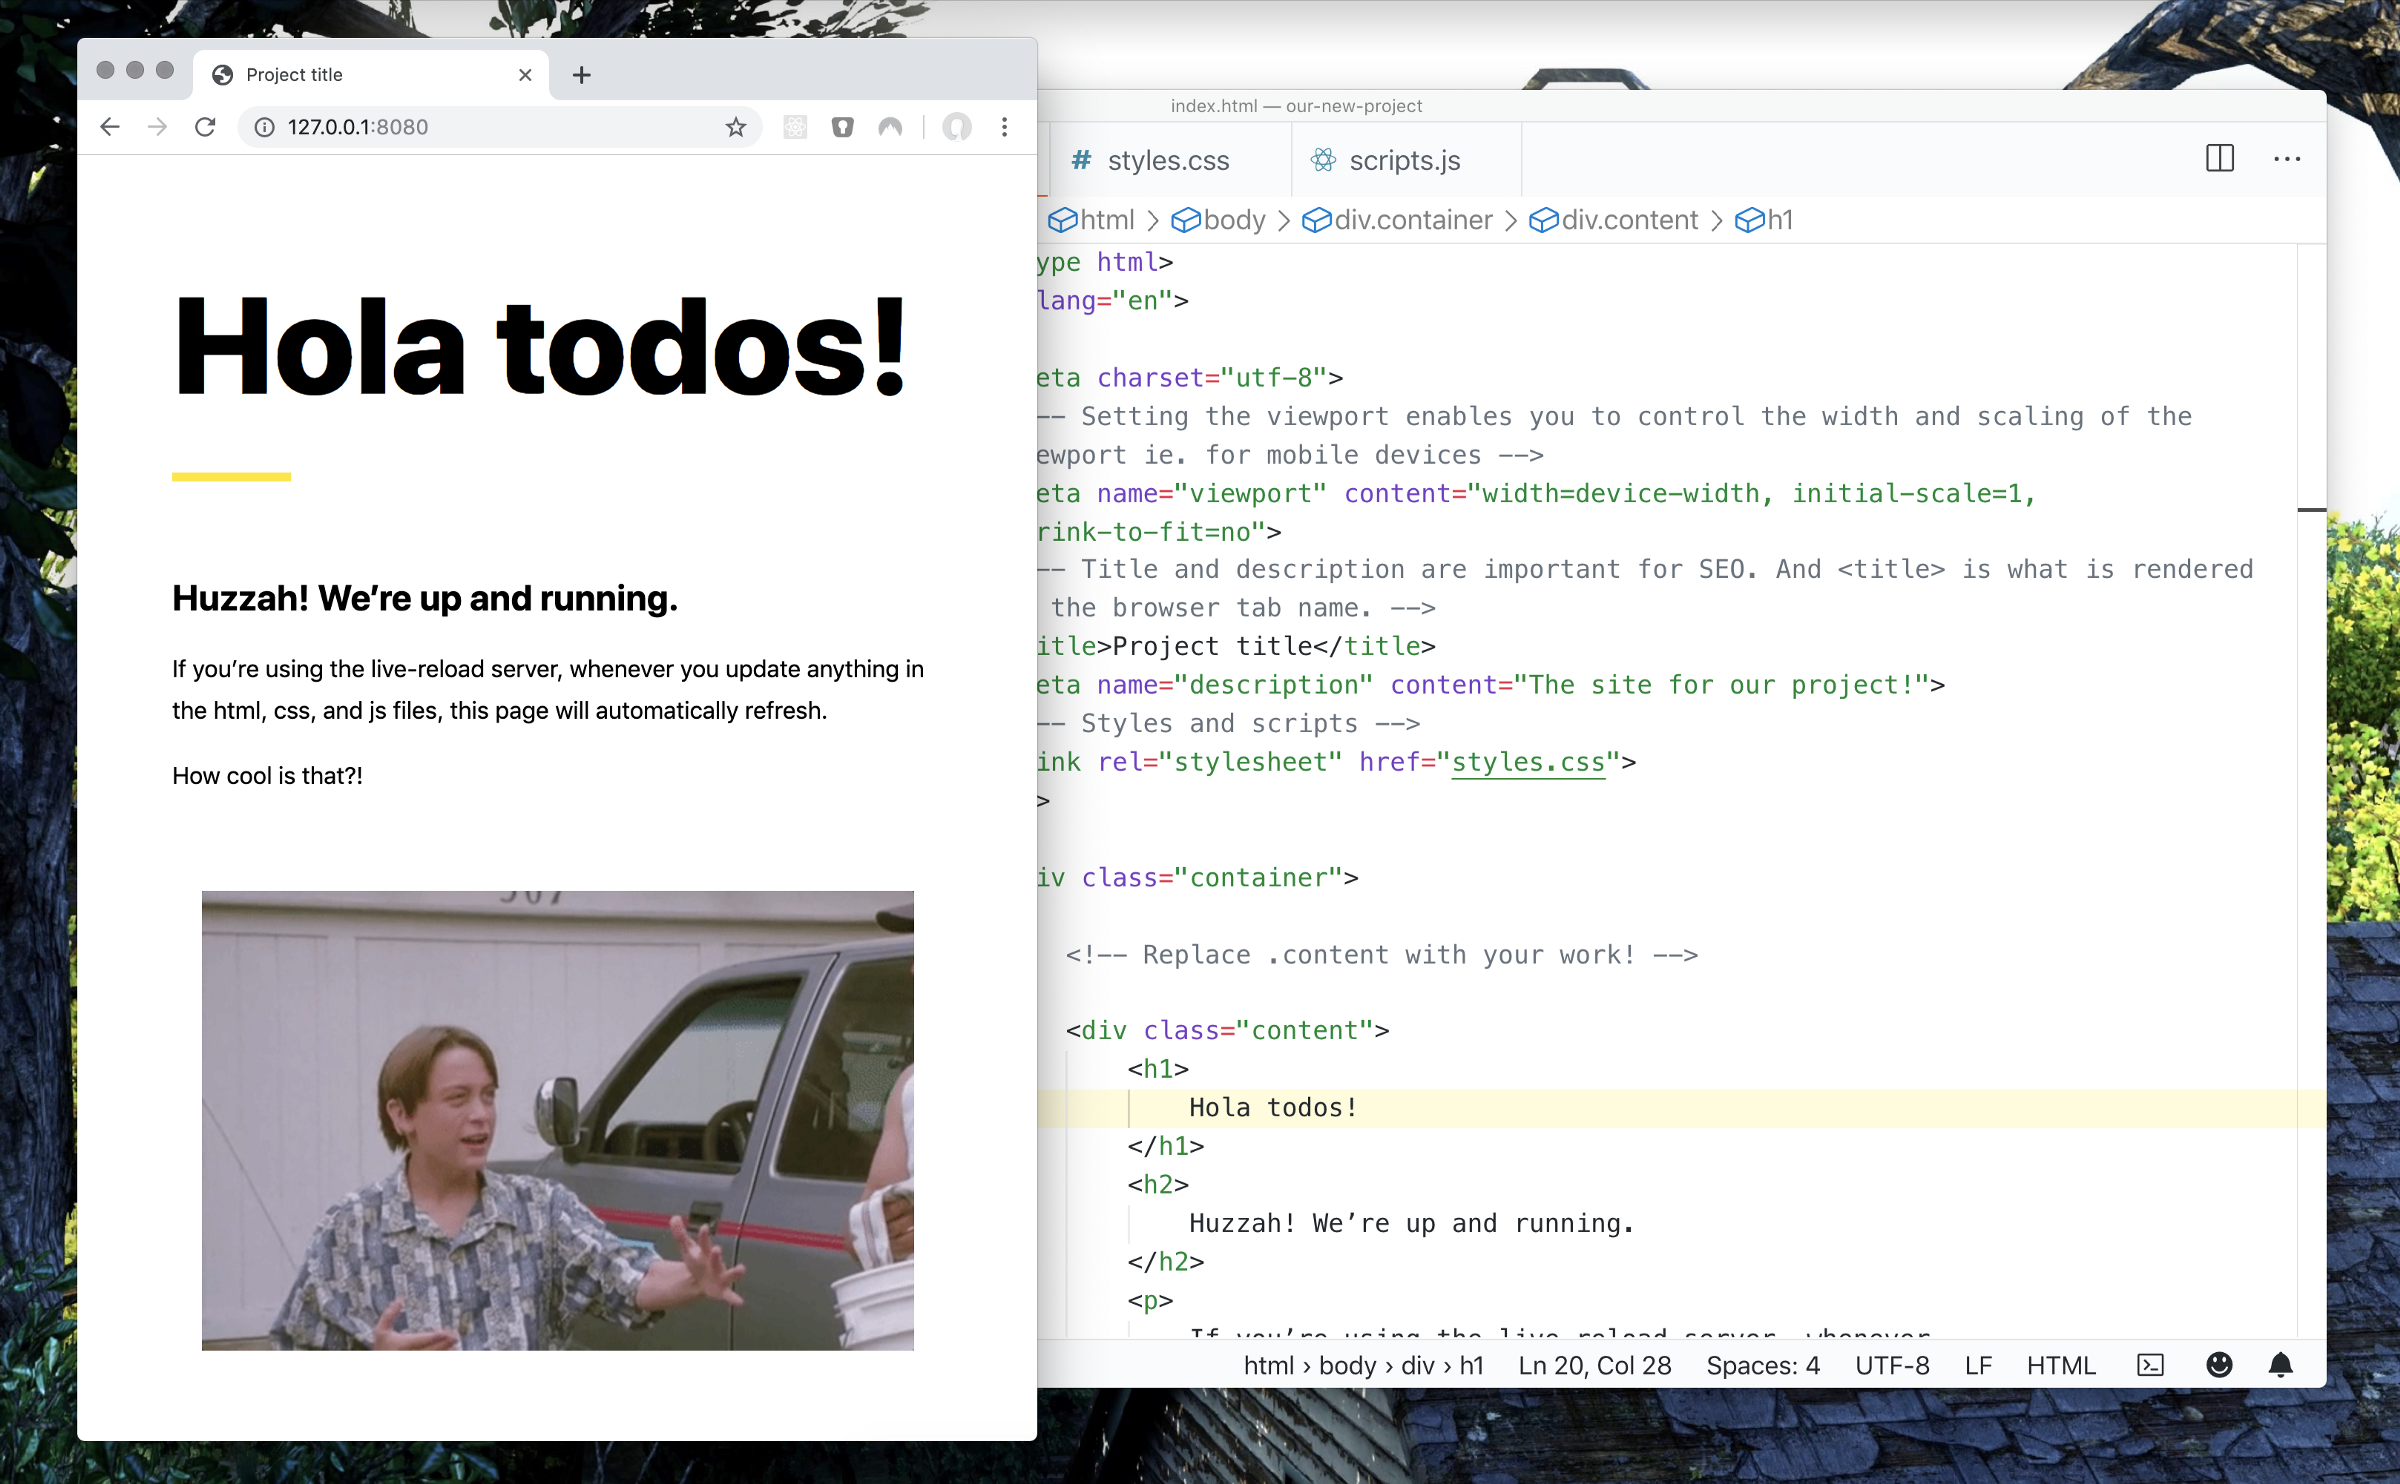
Task: Open the Chrome profile avatar
Action: coord(957,127)
